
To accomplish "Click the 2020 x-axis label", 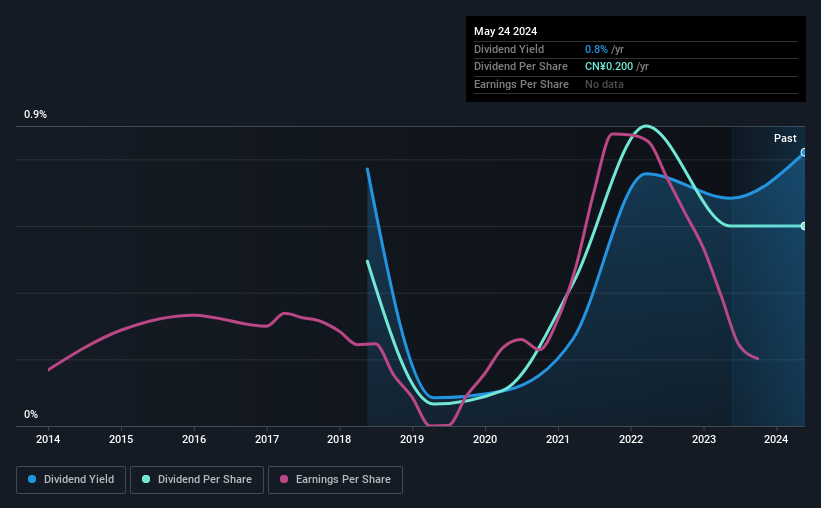I will 485,439.
